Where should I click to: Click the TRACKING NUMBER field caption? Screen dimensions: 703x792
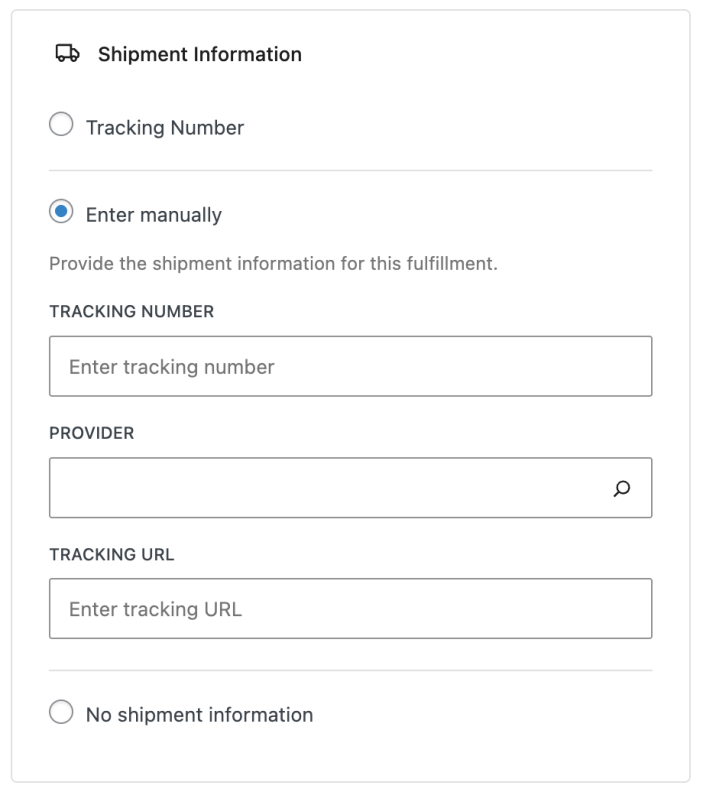(131, 311)
